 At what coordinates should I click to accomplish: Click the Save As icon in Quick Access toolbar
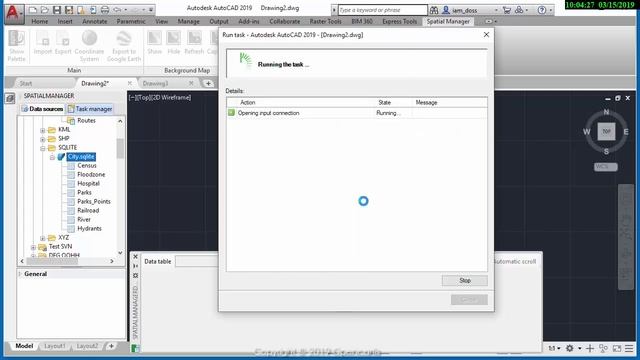point(69,10)
